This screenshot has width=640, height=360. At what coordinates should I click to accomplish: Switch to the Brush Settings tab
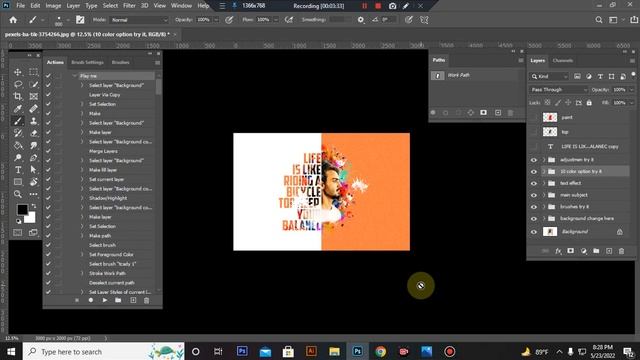tap(87, 62)
